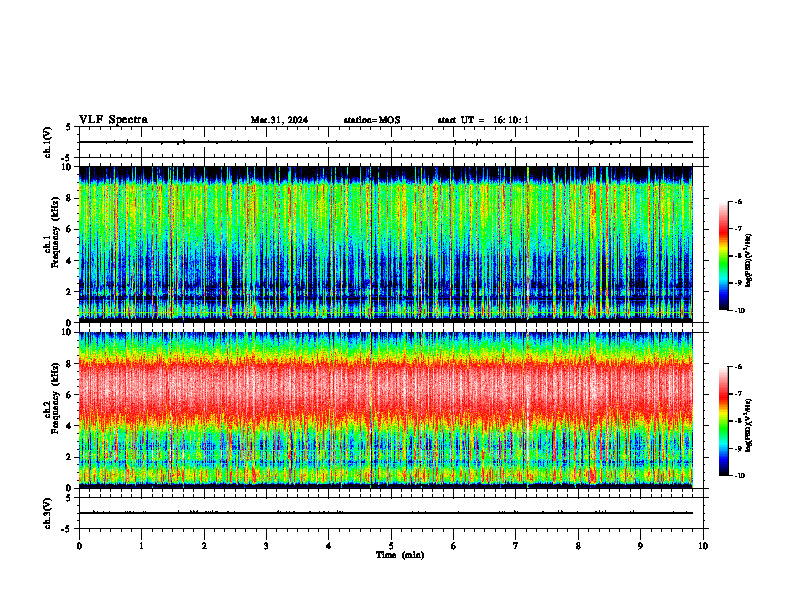The image size is (792, 612).
Task: Click the ch.2 frequency tick label "2"
Action: [70, 457]
